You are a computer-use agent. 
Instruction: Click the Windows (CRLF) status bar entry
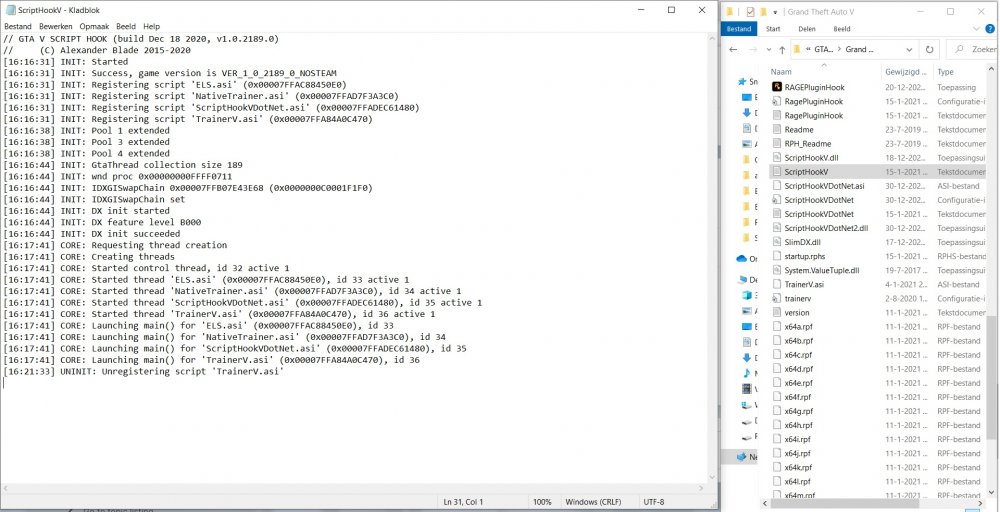[595, 502]
